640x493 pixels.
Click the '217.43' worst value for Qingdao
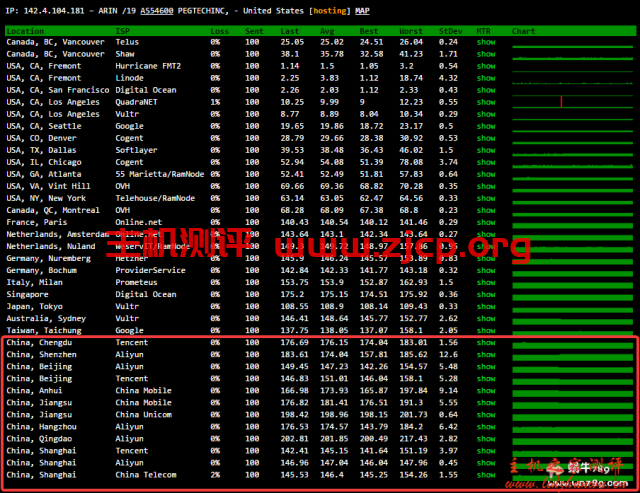click(x=413, y=439)
